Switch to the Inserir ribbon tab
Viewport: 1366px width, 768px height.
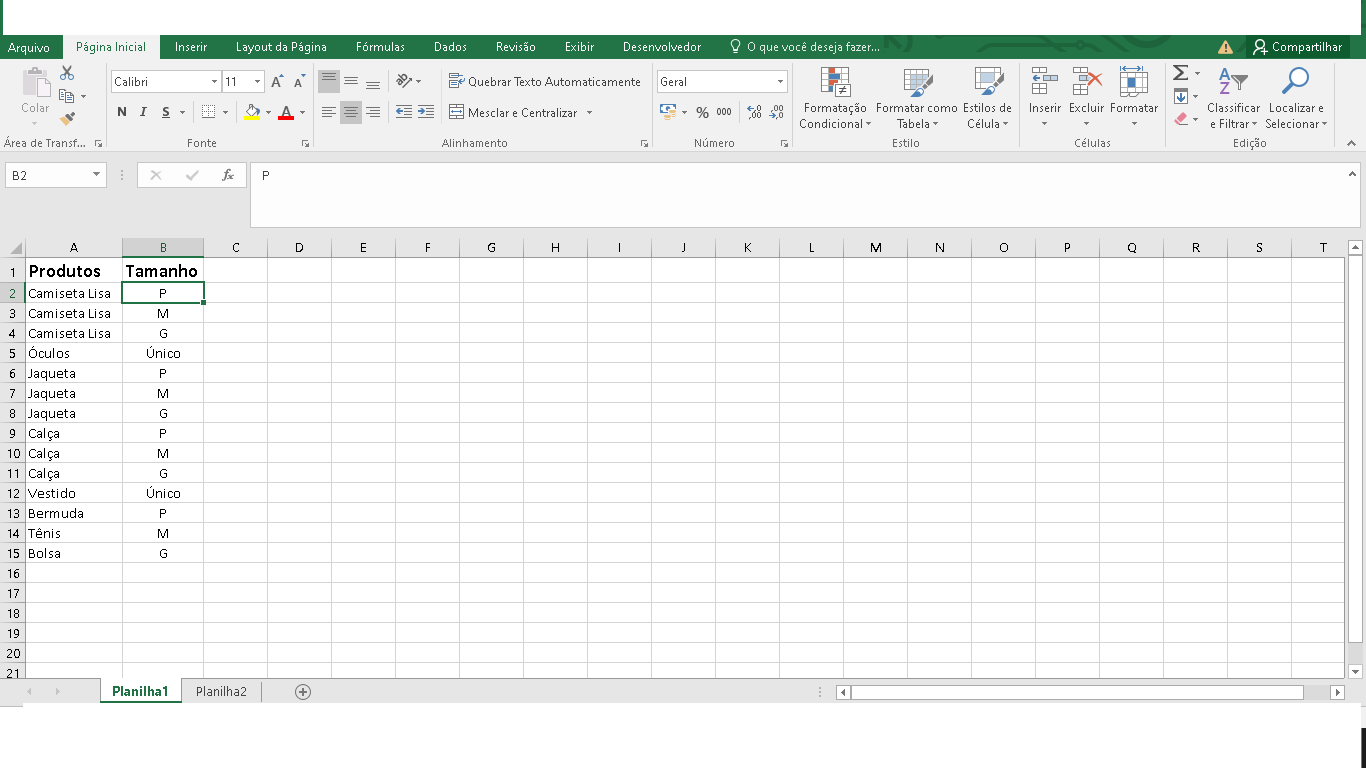click(191, 47)
